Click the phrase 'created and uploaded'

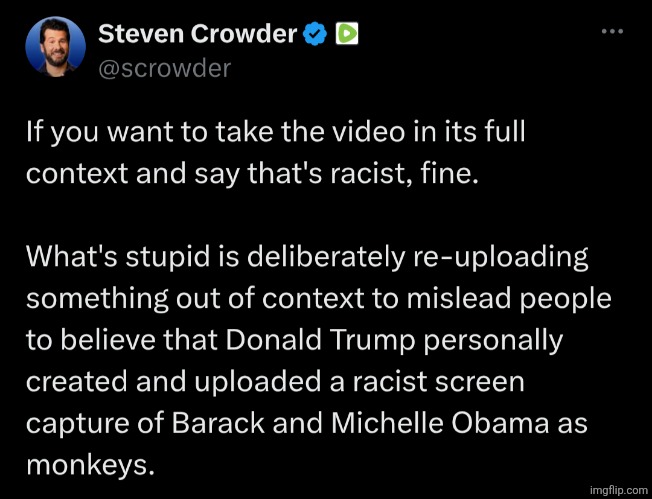173,381
